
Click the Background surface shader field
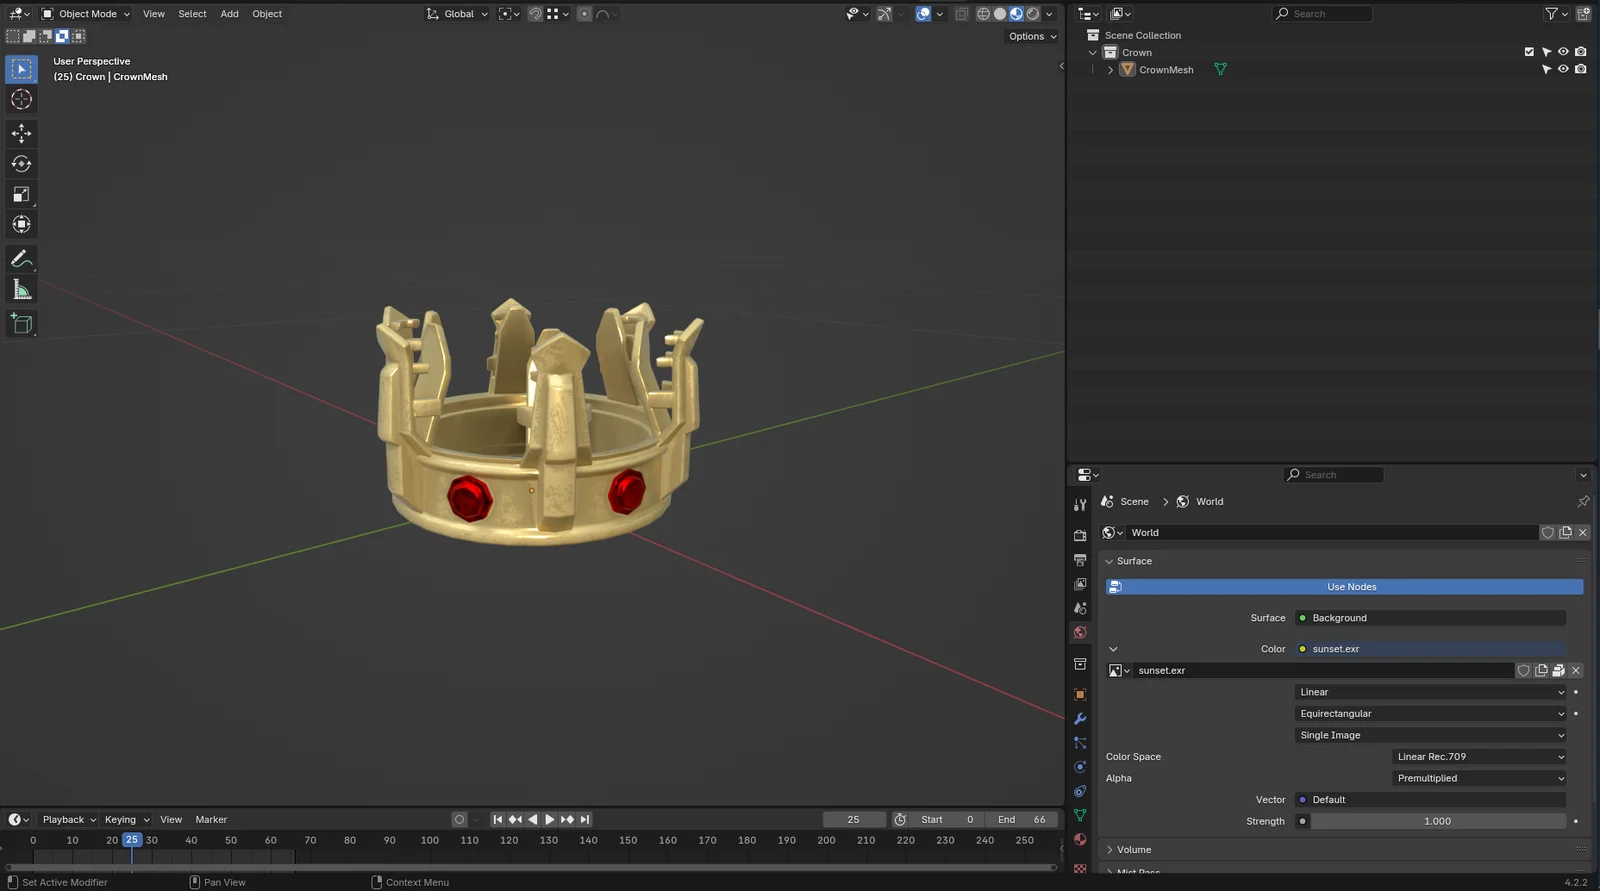1430,618
